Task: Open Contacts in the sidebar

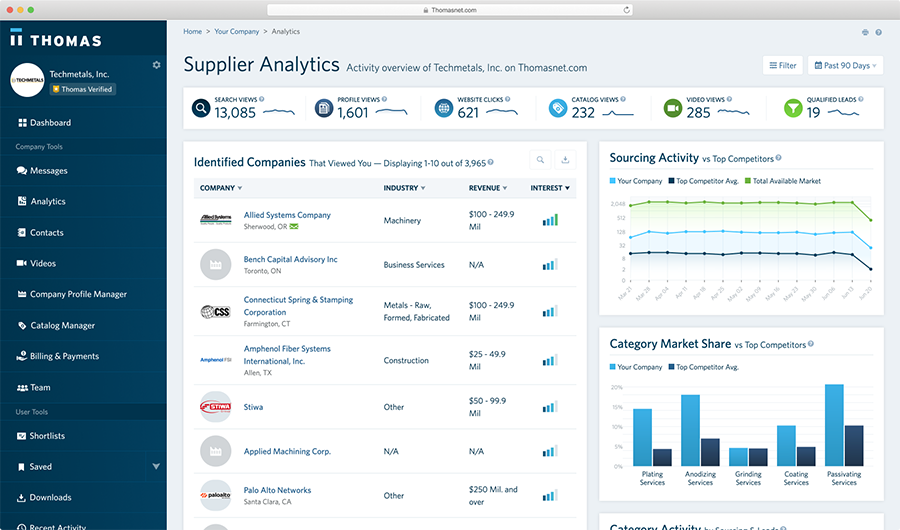Action: click(83, 233)
